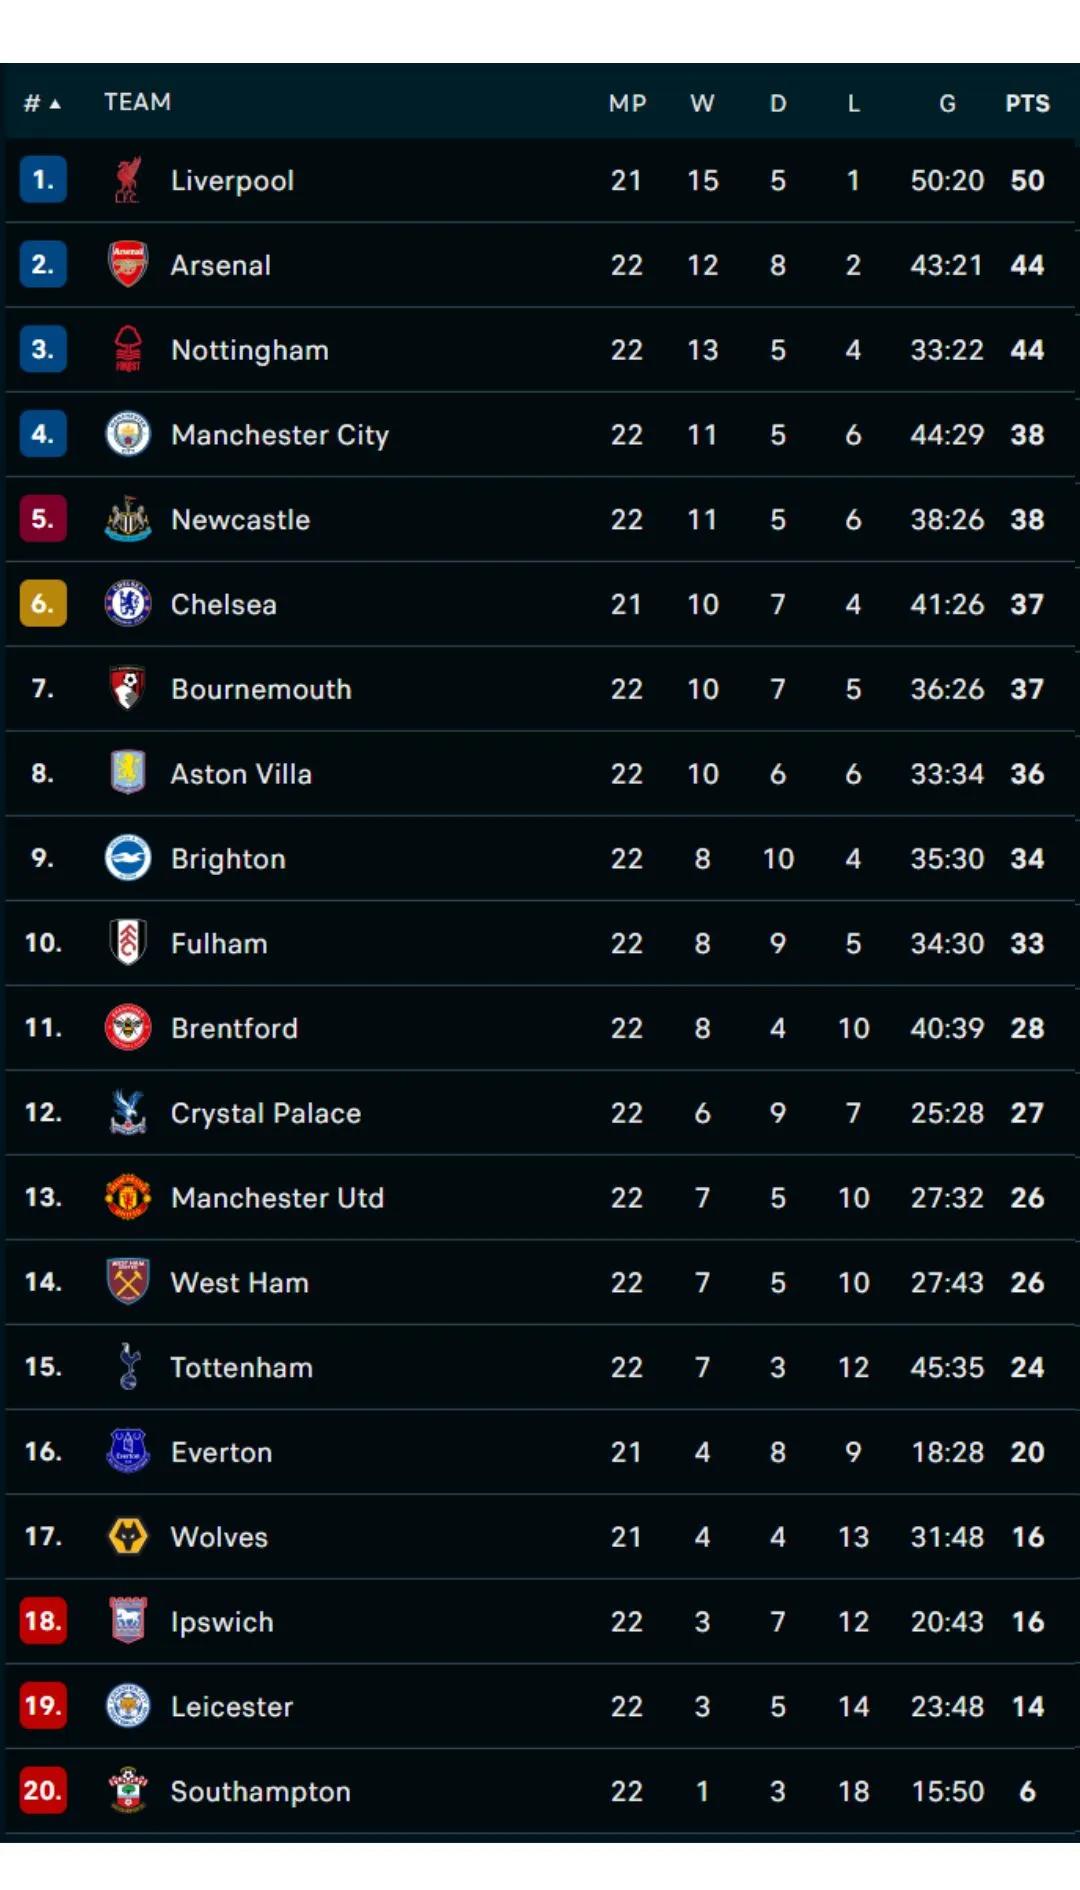Screen dimensions: 1080x1890
Task: Sort by MP matches played header
Action: 627,103
